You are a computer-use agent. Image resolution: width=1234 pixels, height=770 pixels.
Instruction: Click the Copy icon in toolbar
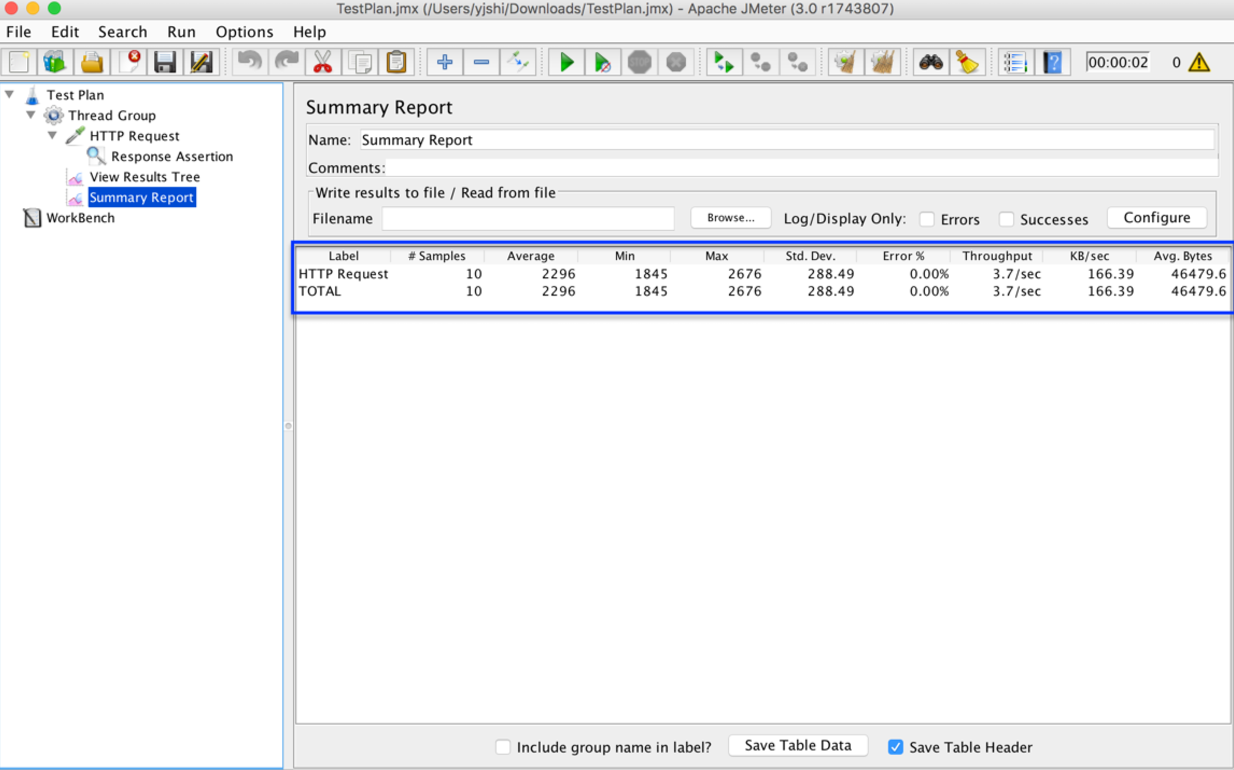[x=360, y=62]
